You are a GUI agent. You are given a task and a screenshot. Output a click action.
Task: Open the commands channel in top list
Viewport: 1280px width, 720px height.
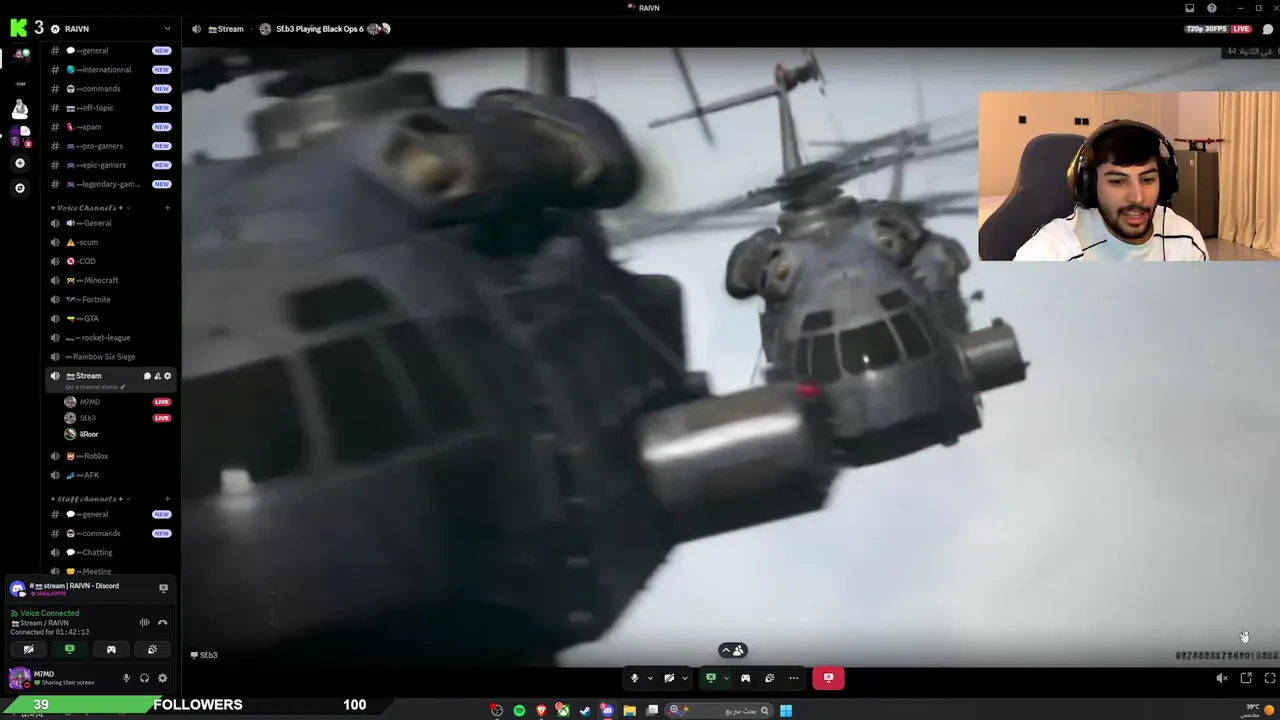tap(110, 89)
